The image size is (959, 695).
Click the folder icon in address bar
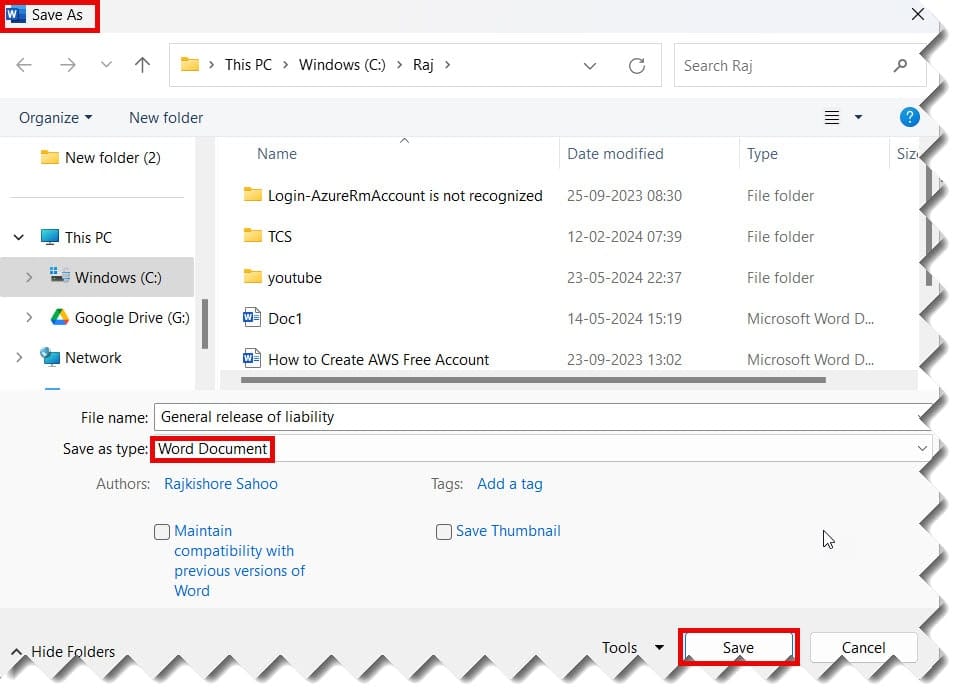[x=190, y=64]
